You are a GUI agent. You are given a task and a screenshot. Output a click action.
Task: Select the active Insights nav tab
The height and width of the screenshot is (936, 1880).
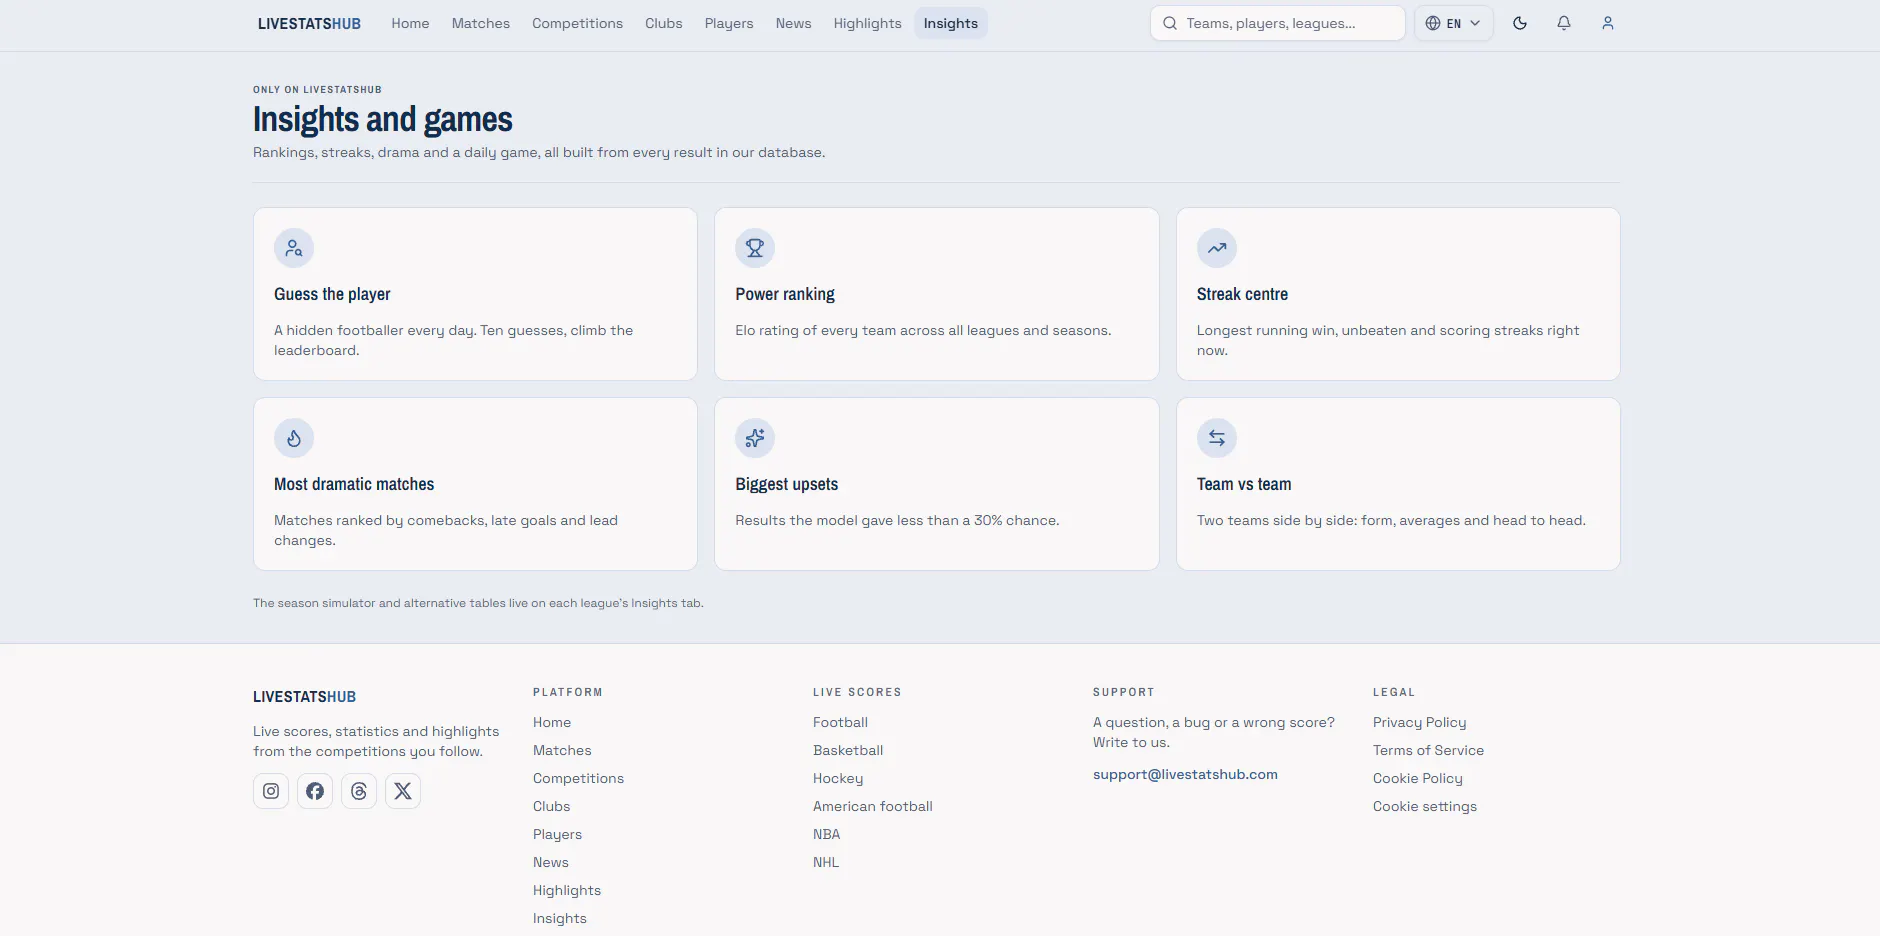click(951, 23)
